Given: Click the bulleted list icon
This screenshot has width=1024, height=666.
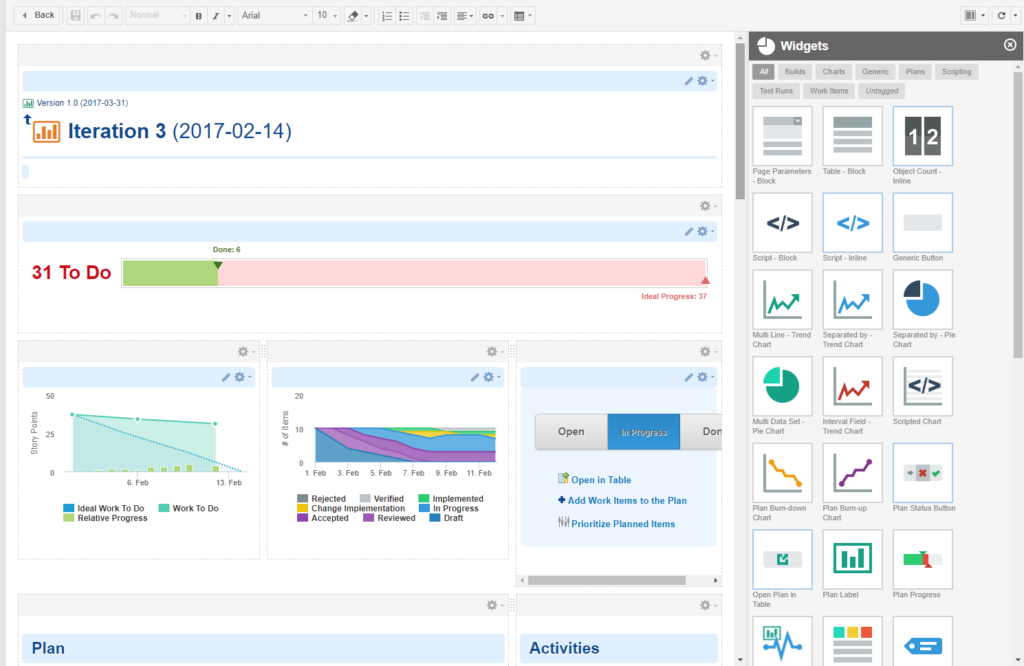Looking at the screenshot, I should pos(406,15).
